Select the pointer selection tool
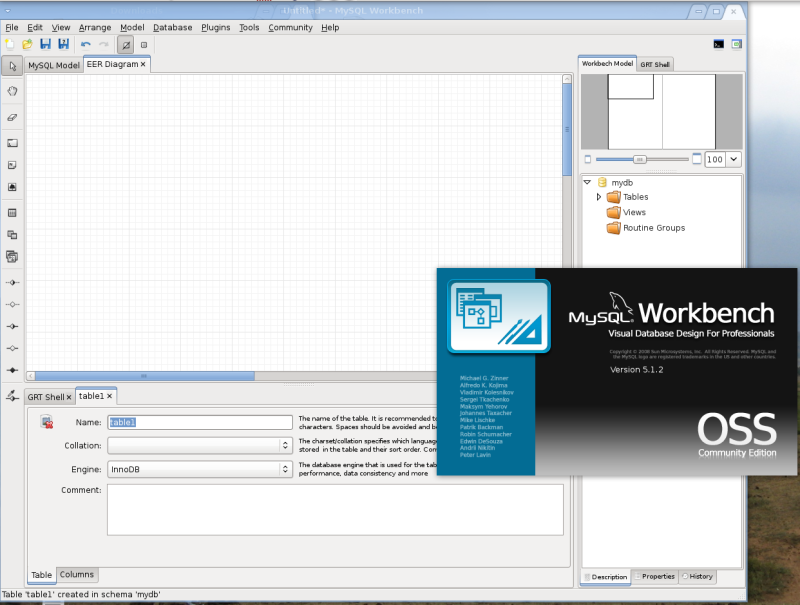The image size is (800, 605). point(12,66)
